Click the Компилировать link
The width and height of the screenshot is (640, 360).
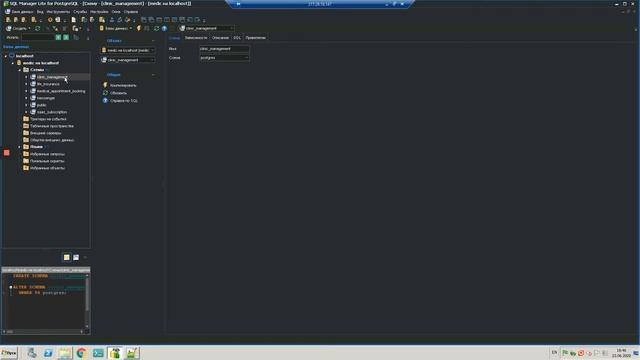[x=123, y=85]
